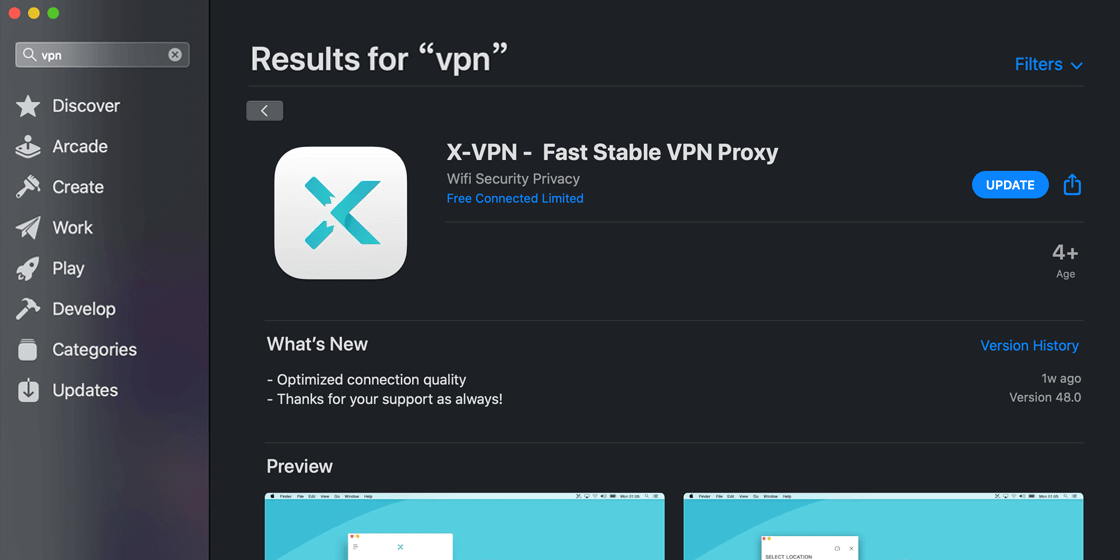
Task: Click the Work paper plane icon
Action: 28,228
